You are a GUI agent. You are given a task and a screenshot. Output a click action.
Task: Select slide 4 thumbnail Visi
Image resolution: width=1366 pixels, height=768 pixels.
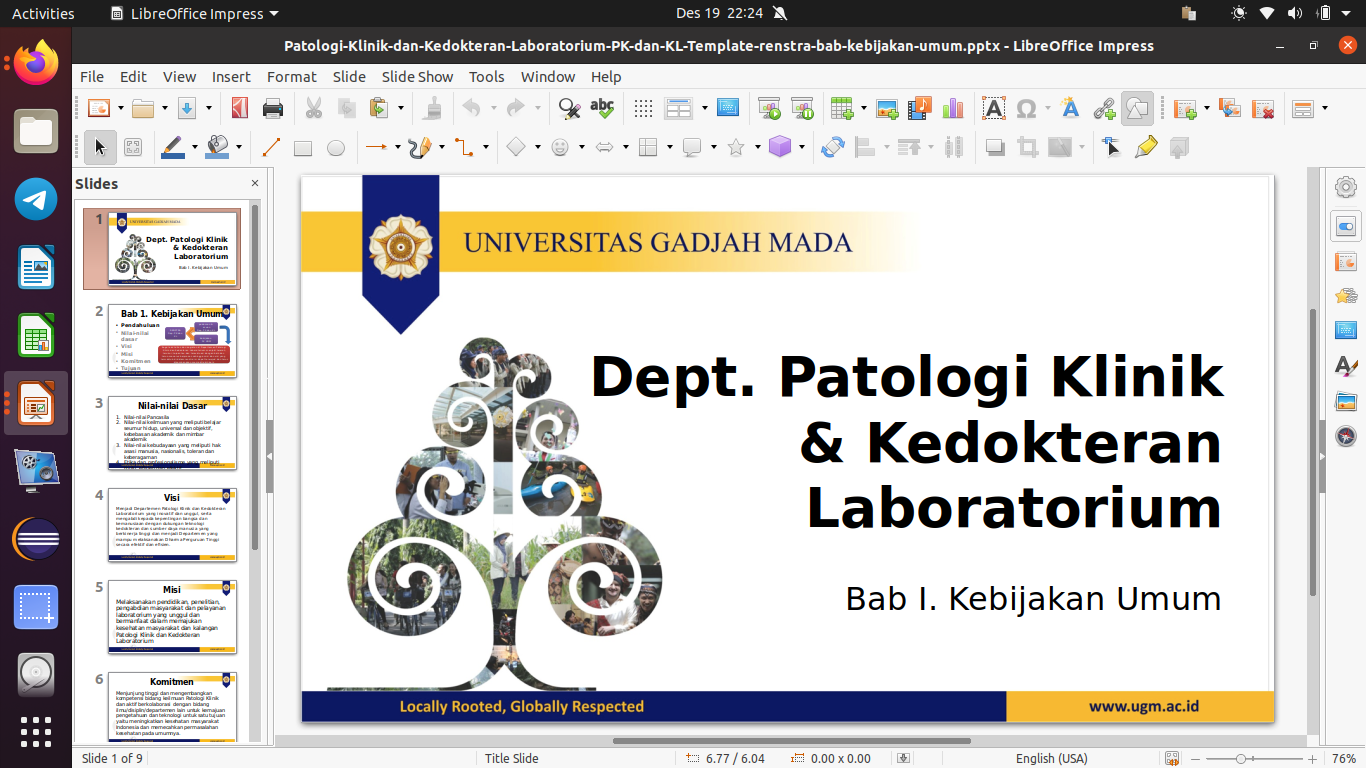coord(172,524)
